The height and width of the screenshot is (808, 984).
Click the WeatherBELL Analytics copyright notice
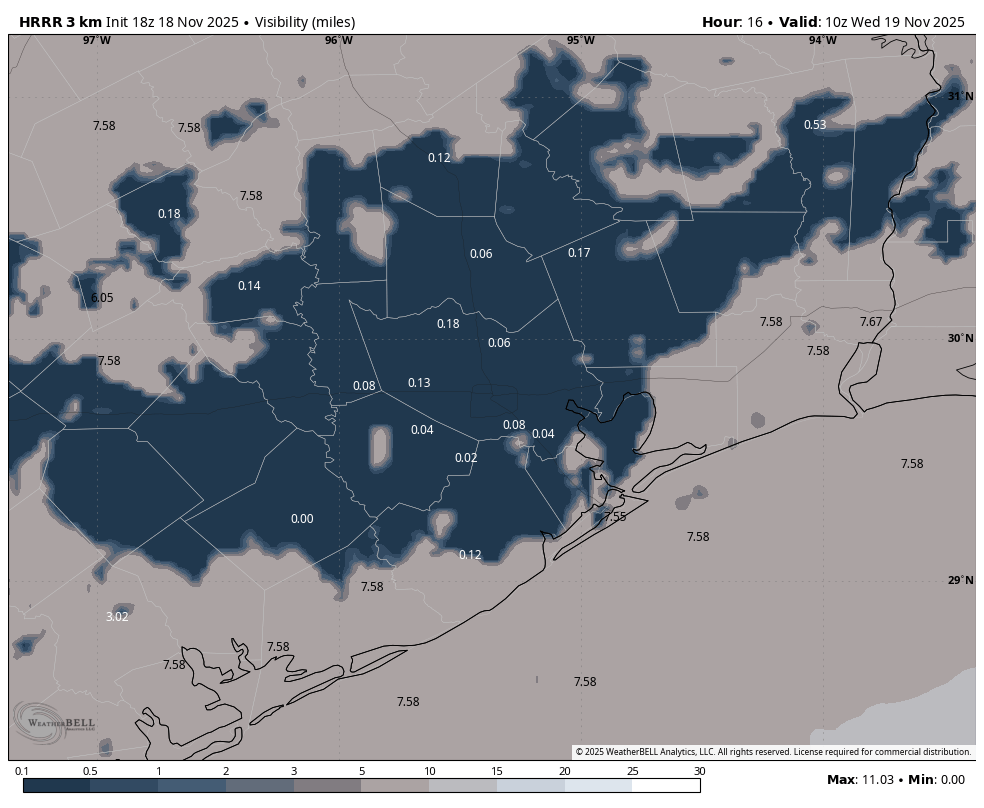[773, 752]
